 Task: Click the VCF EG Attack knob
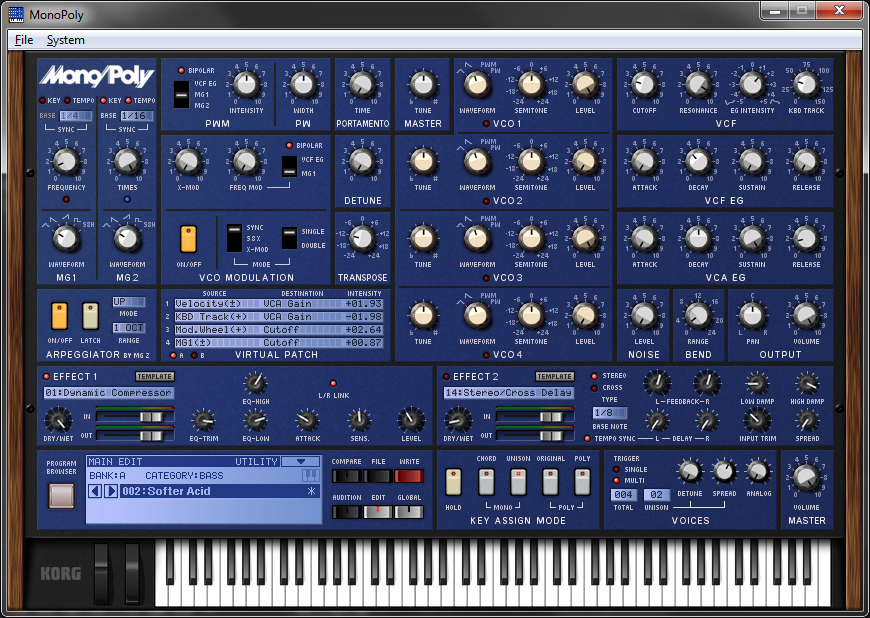(644, 162)
